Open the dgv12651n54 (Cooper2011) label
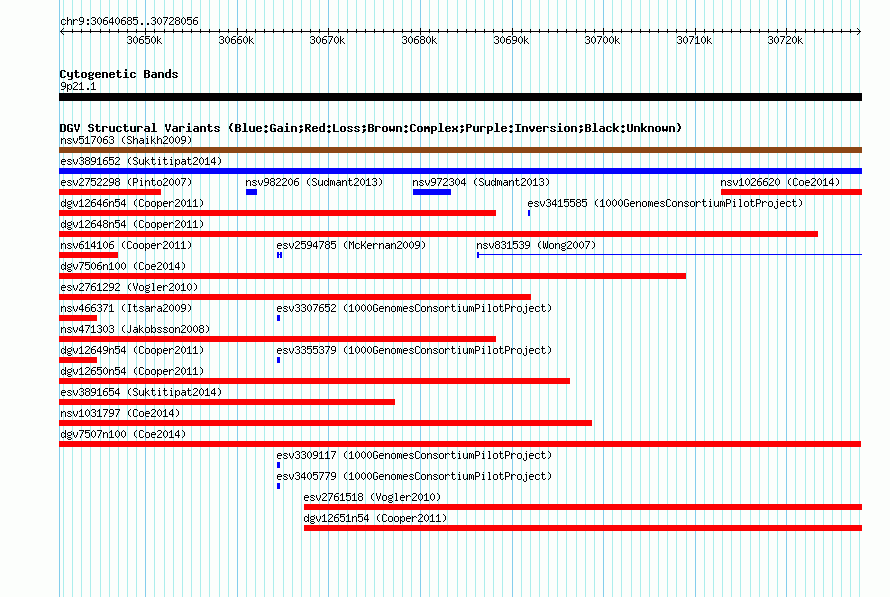 click(375, 518)
